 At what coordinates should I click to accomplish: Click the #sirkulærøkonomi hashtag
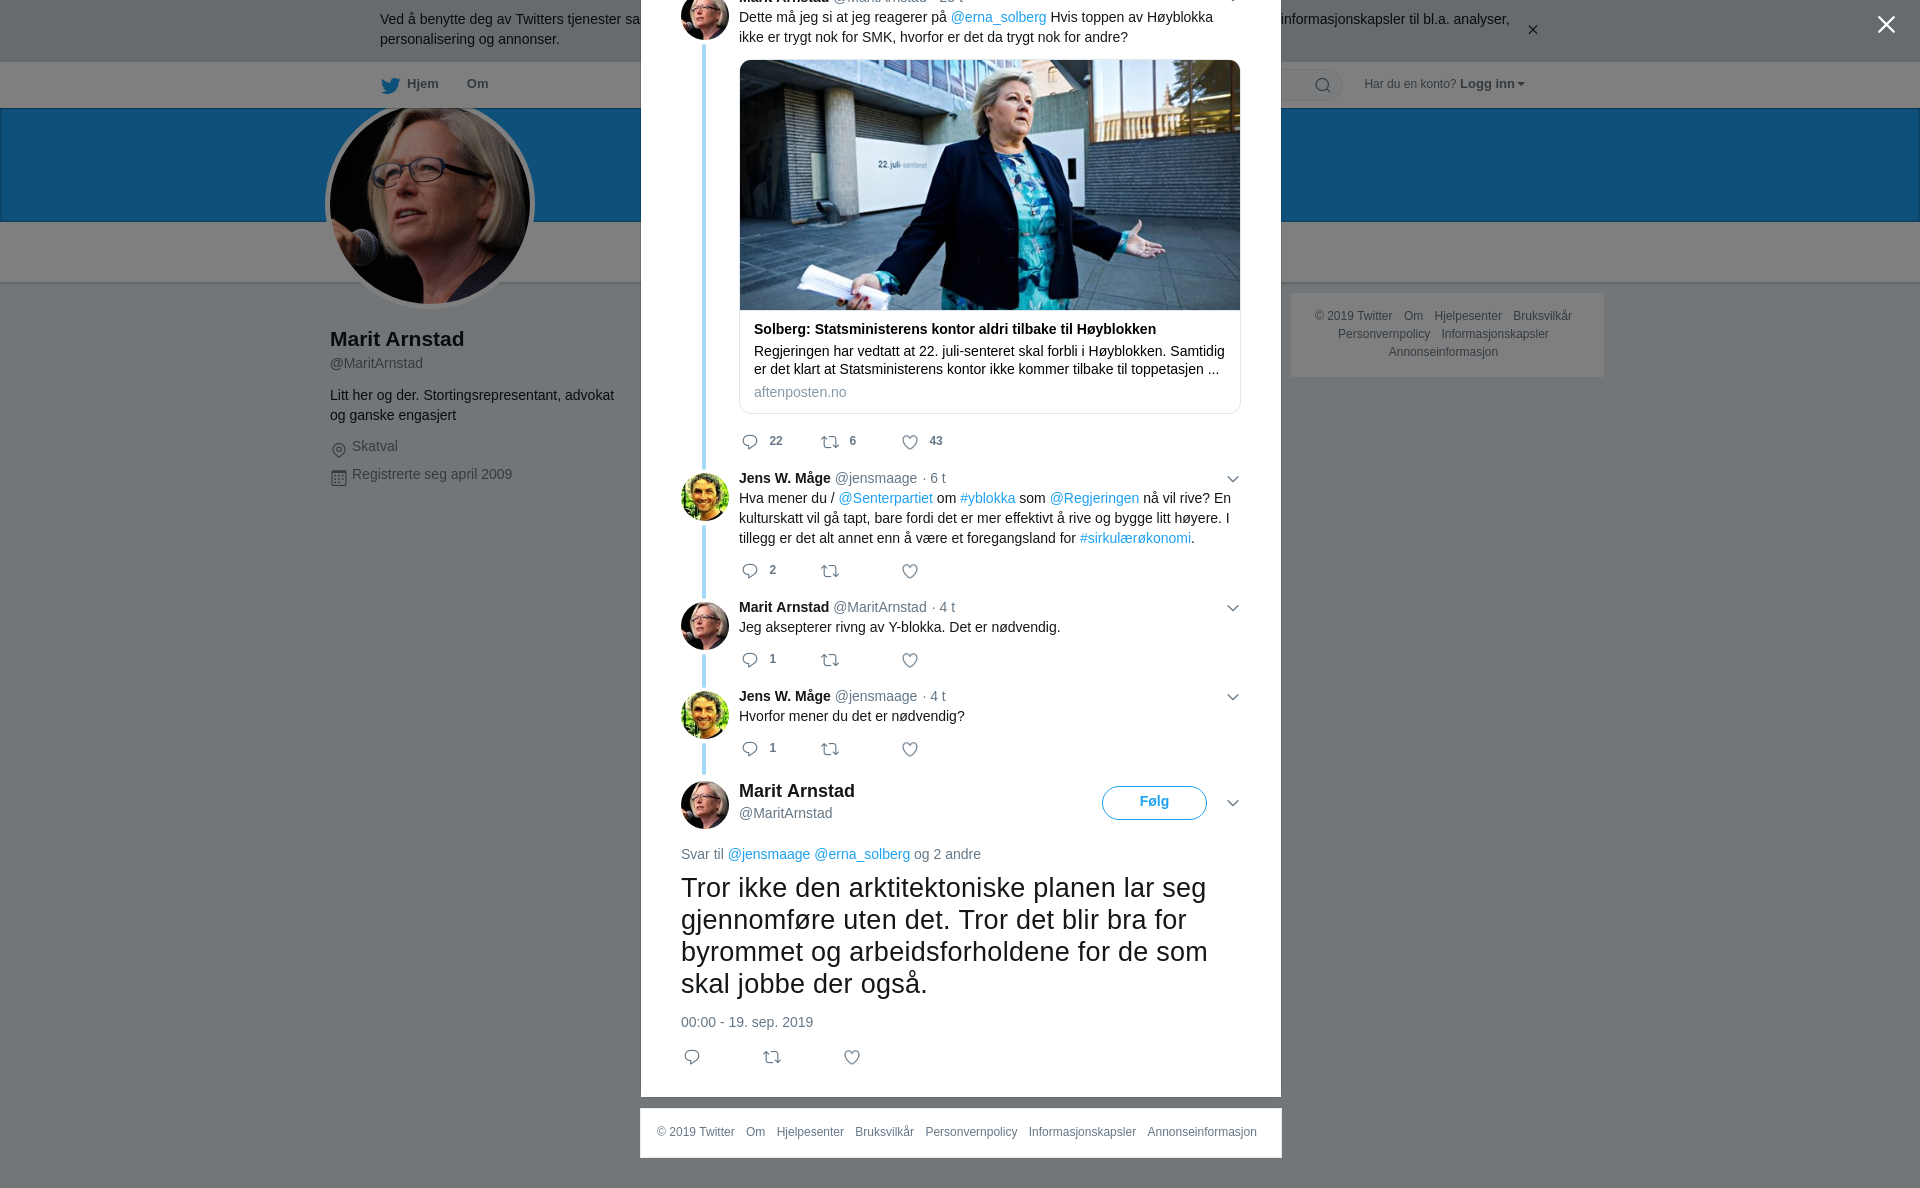pyautogui.click(x=1135, y=538)
